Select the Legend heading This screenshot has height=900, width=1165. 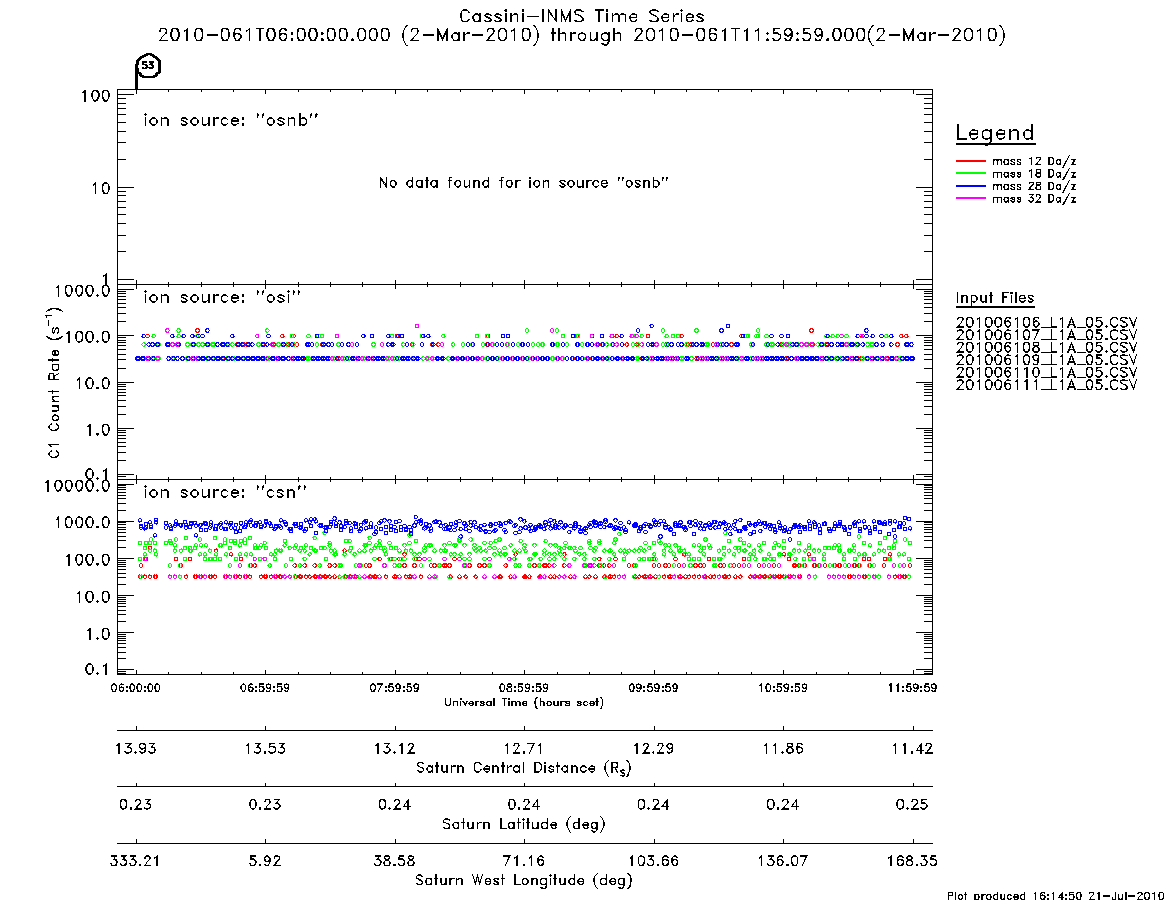(995, 133)
